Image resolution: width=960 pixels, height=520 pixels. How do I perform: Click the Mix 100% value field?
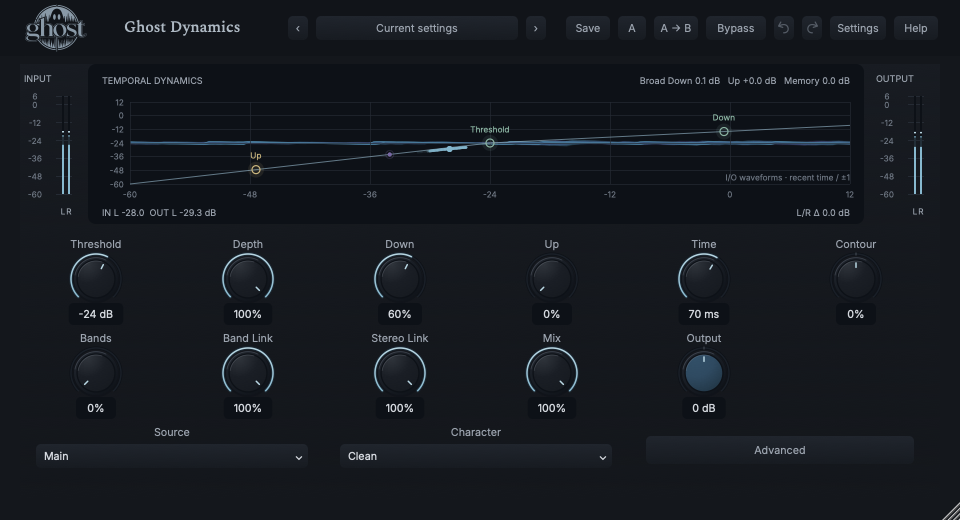551,409
